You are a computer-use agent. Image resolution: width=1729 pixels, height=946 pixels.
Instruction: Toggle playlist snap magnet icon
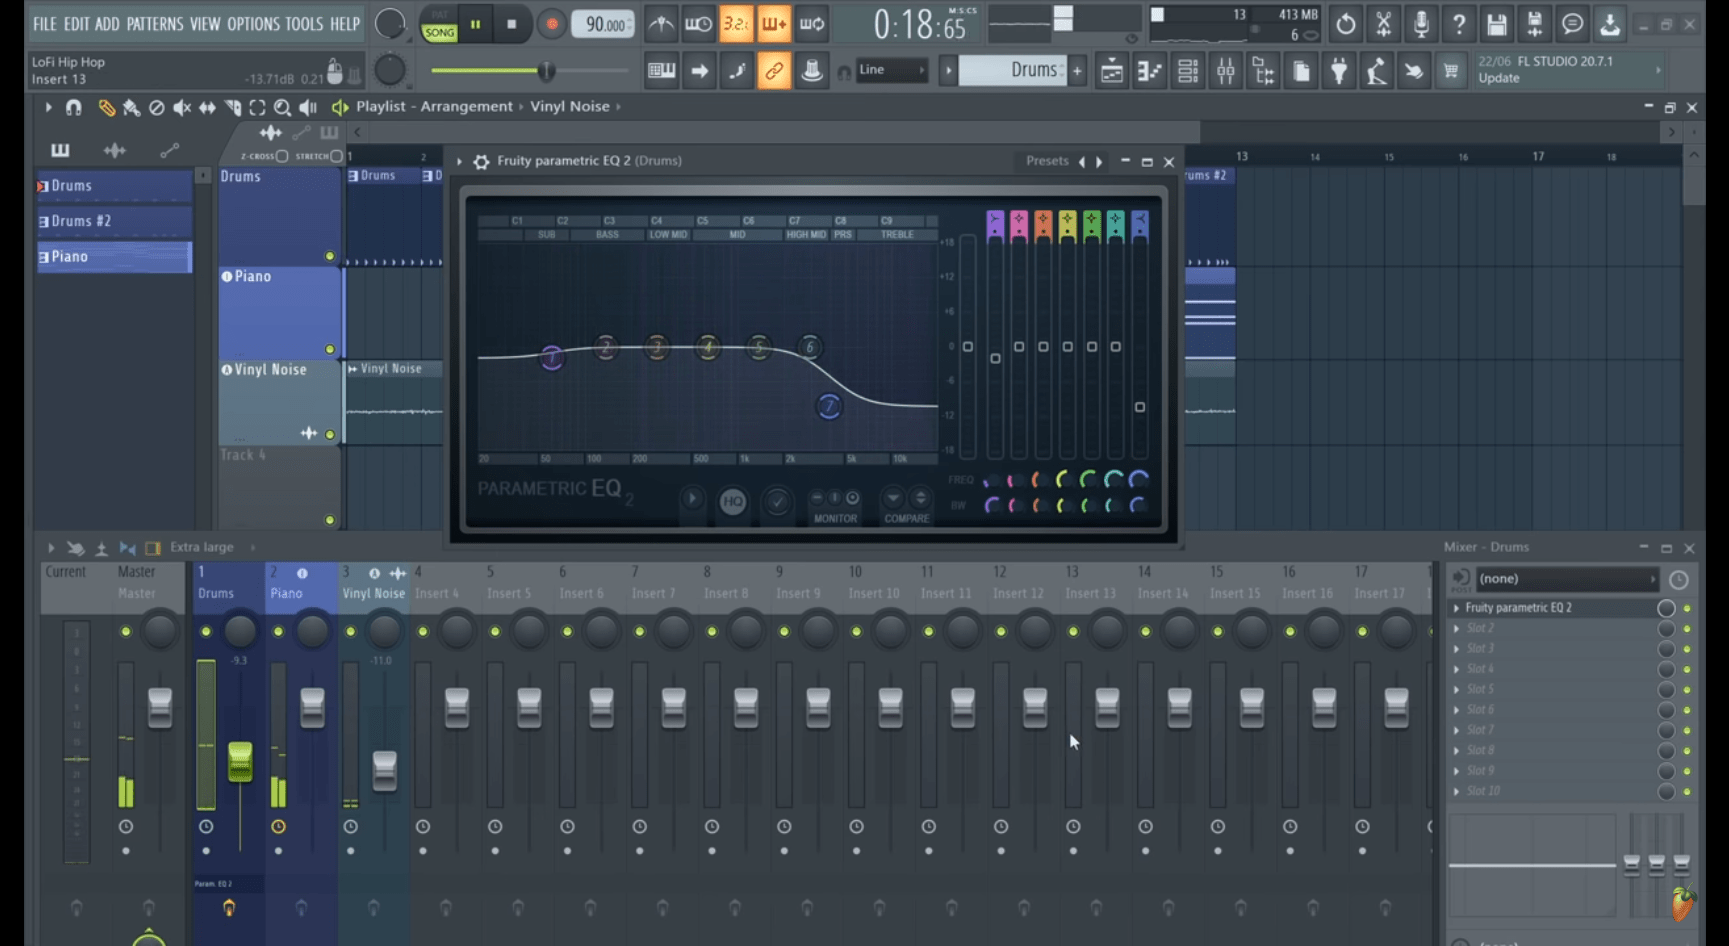(74, 107)
